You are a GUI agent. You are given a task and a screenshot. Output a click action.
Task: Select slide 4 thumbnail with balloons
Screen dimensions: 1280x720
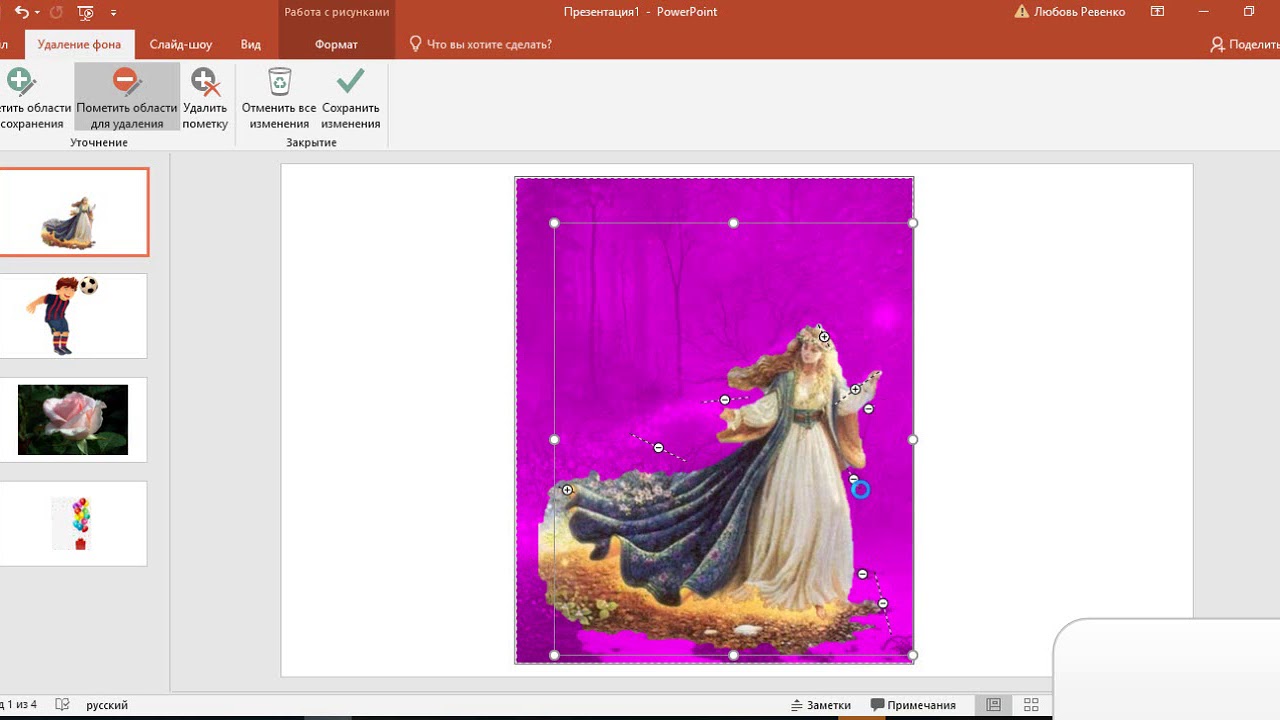click(x=73, y=524)
